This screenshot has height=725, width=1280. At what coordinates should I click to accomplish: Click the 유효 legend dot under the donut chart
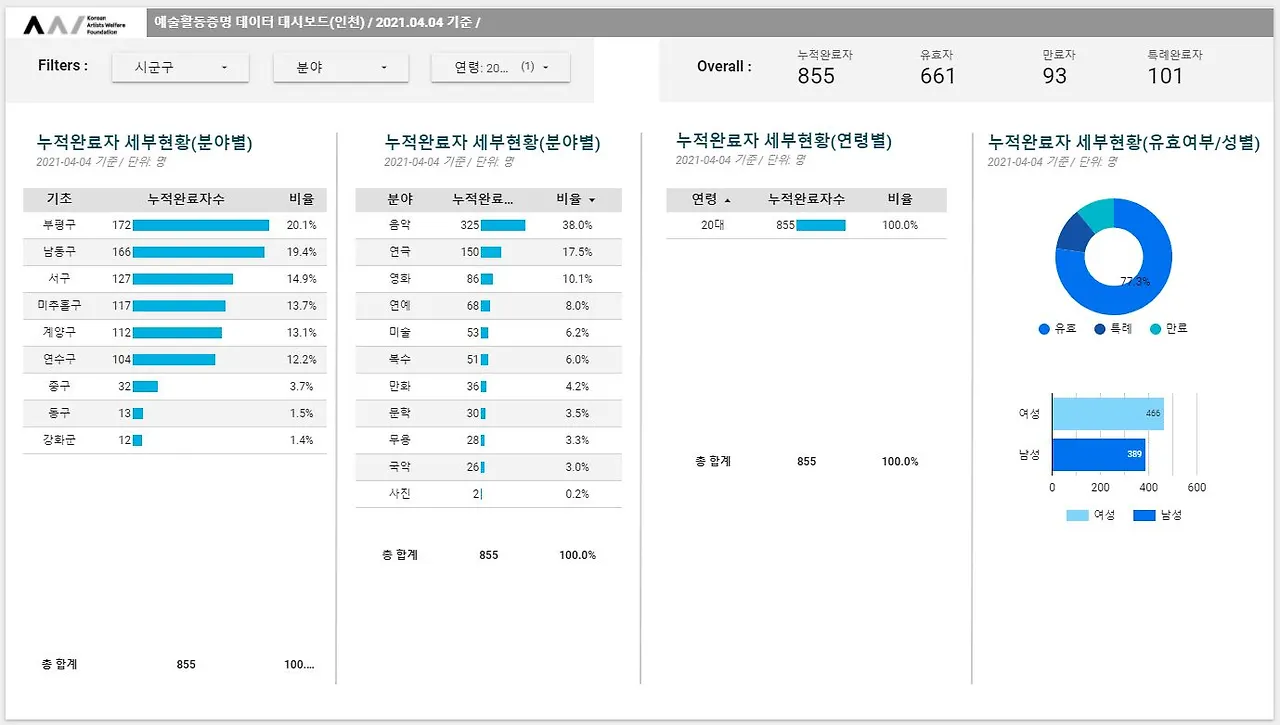coord(1044,328)
